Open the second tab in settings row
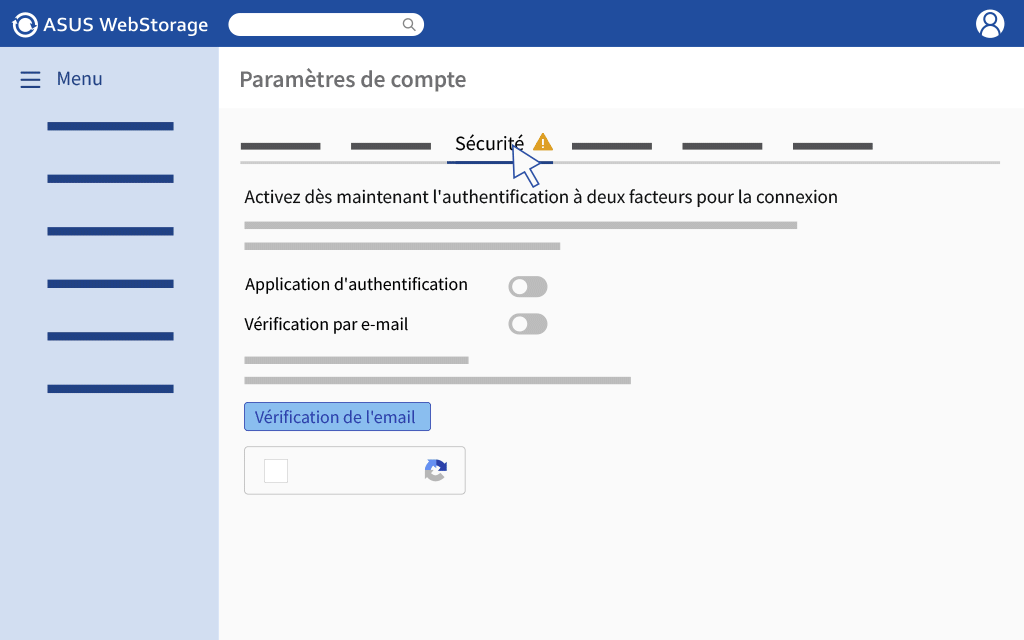 click(391, 146)
